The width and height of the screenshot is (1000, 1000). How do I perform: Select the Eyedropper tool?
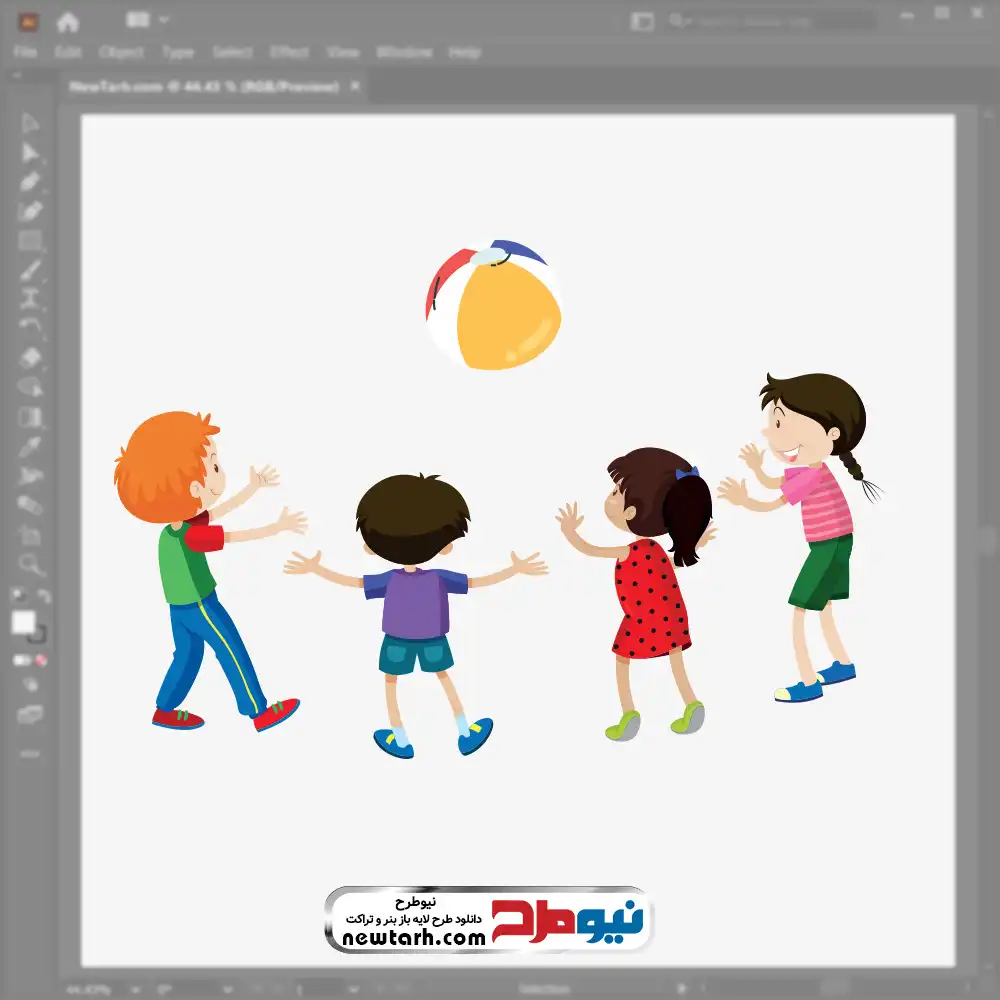pos(30,446)
